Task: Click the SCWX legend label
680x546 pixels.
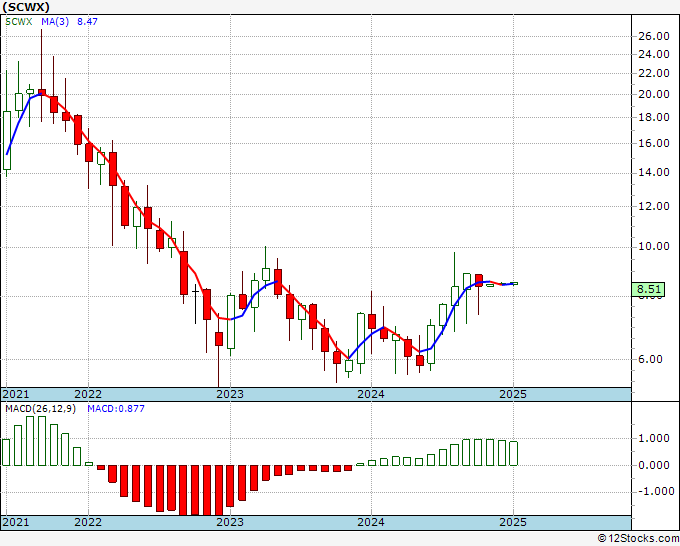Action: pos(19,21)
